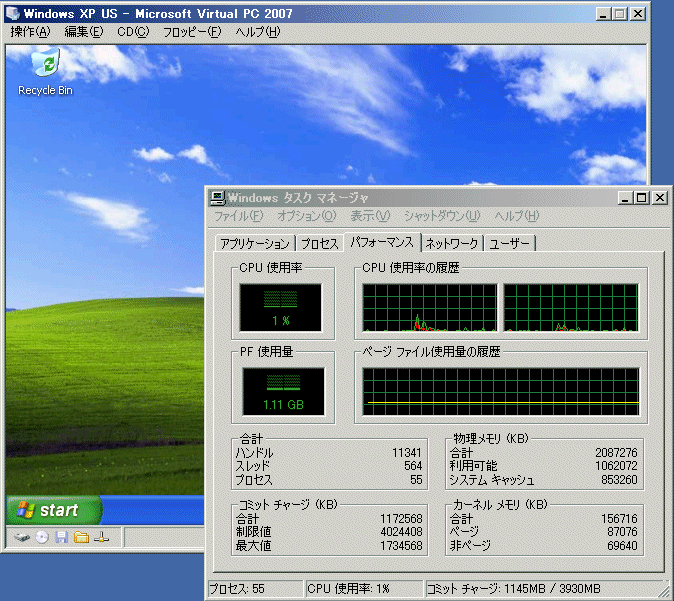Maximize the Task Manager window
674x601 pixels.
[641, 198]
